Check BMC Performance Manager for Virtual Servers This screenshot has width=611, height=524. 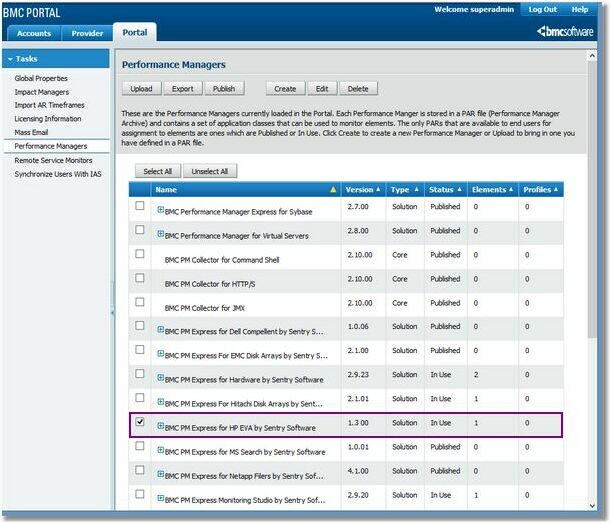[x=140, y=230]
